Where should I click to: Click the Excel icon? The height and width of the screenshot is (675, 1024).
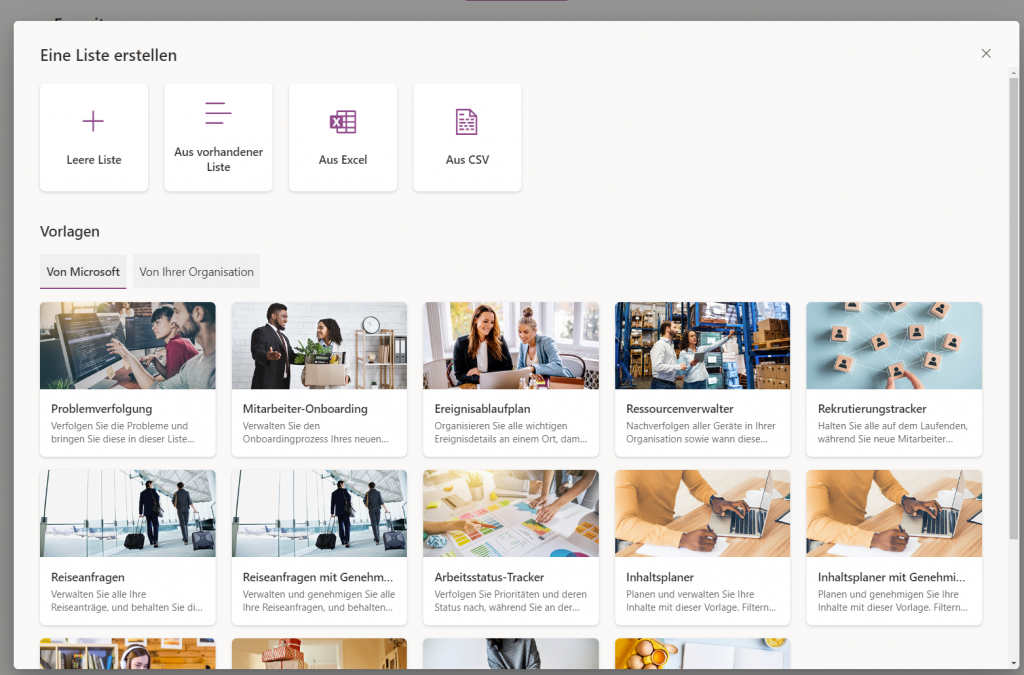point(343,121)
